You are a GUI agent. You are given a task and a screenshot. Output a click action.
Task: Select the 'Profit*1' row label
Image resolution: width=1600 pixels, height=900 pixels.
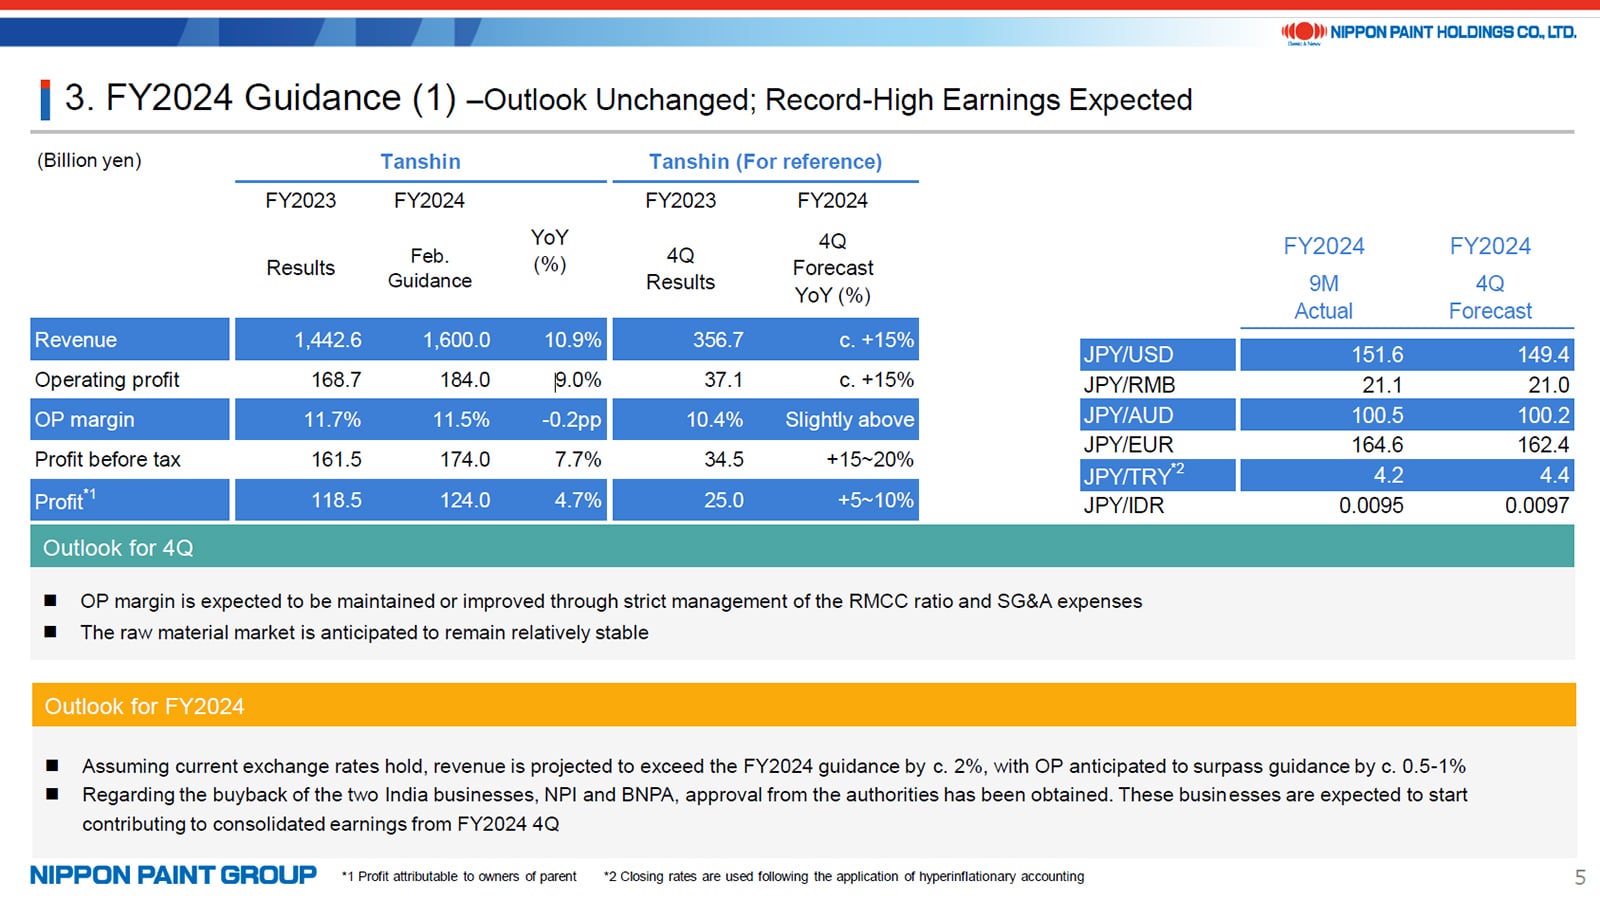tap(65, 499)
